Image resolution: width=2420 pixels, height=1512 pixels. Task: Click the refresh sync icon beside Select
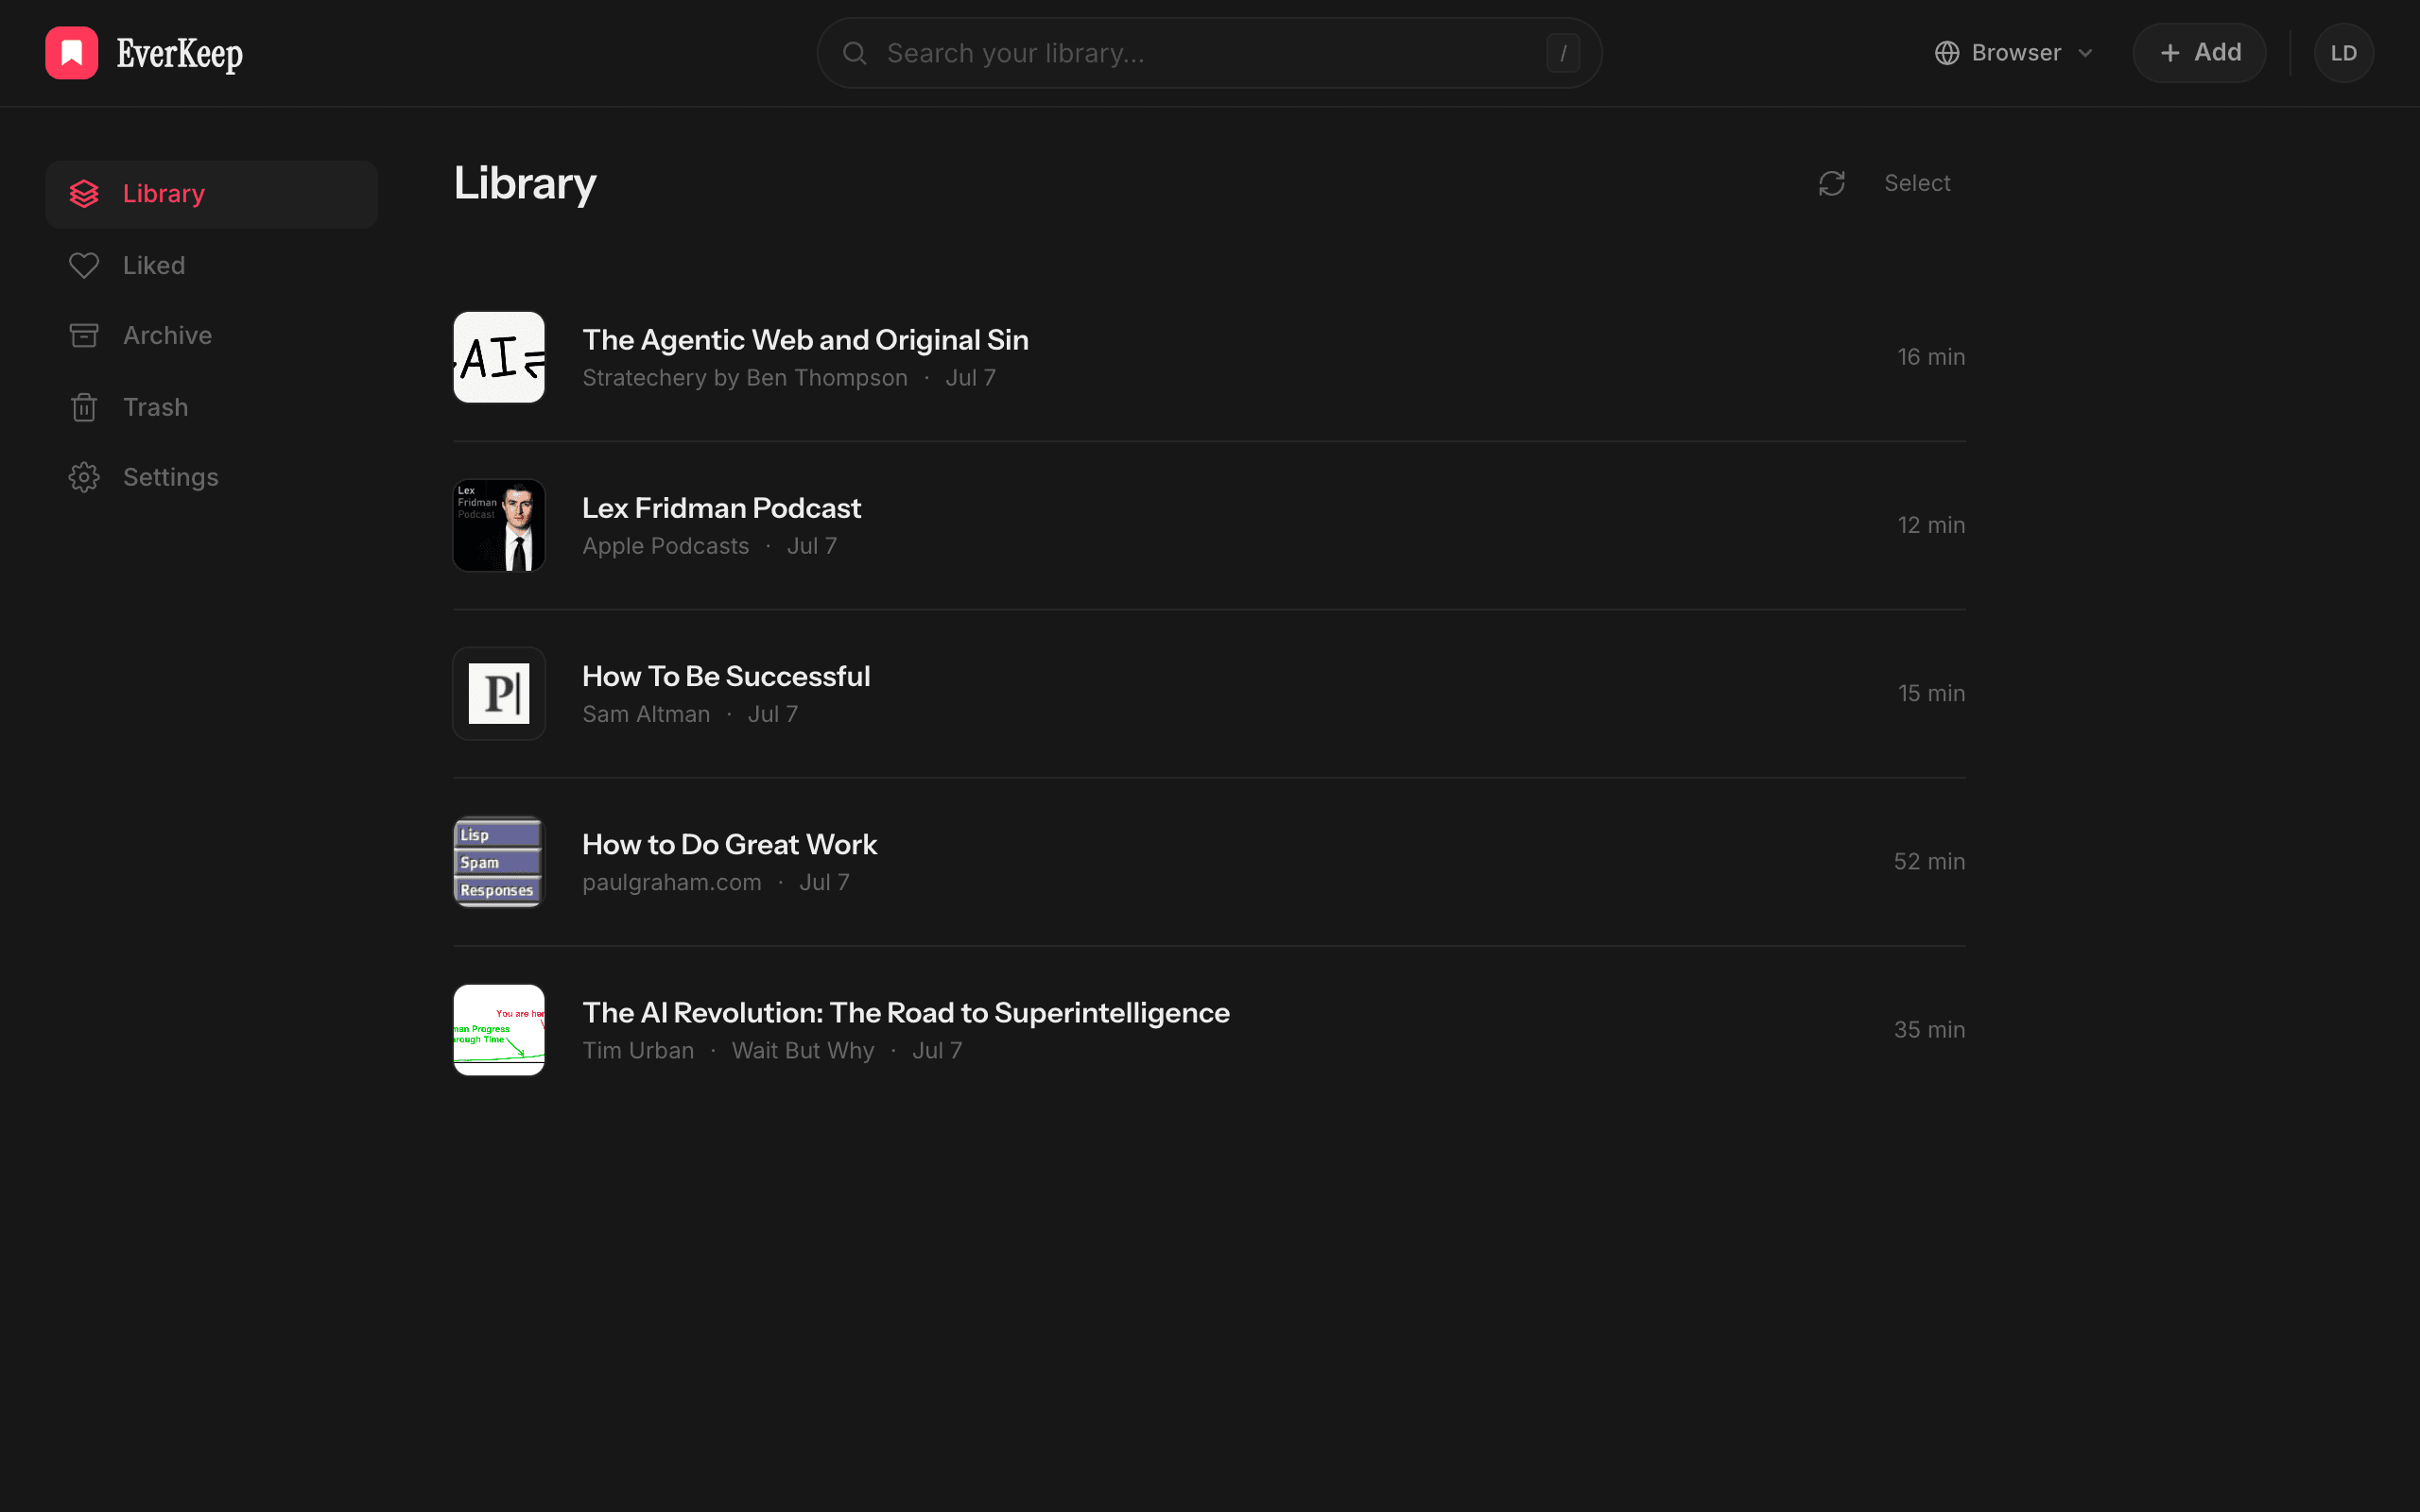click(x=1831, y=183)
